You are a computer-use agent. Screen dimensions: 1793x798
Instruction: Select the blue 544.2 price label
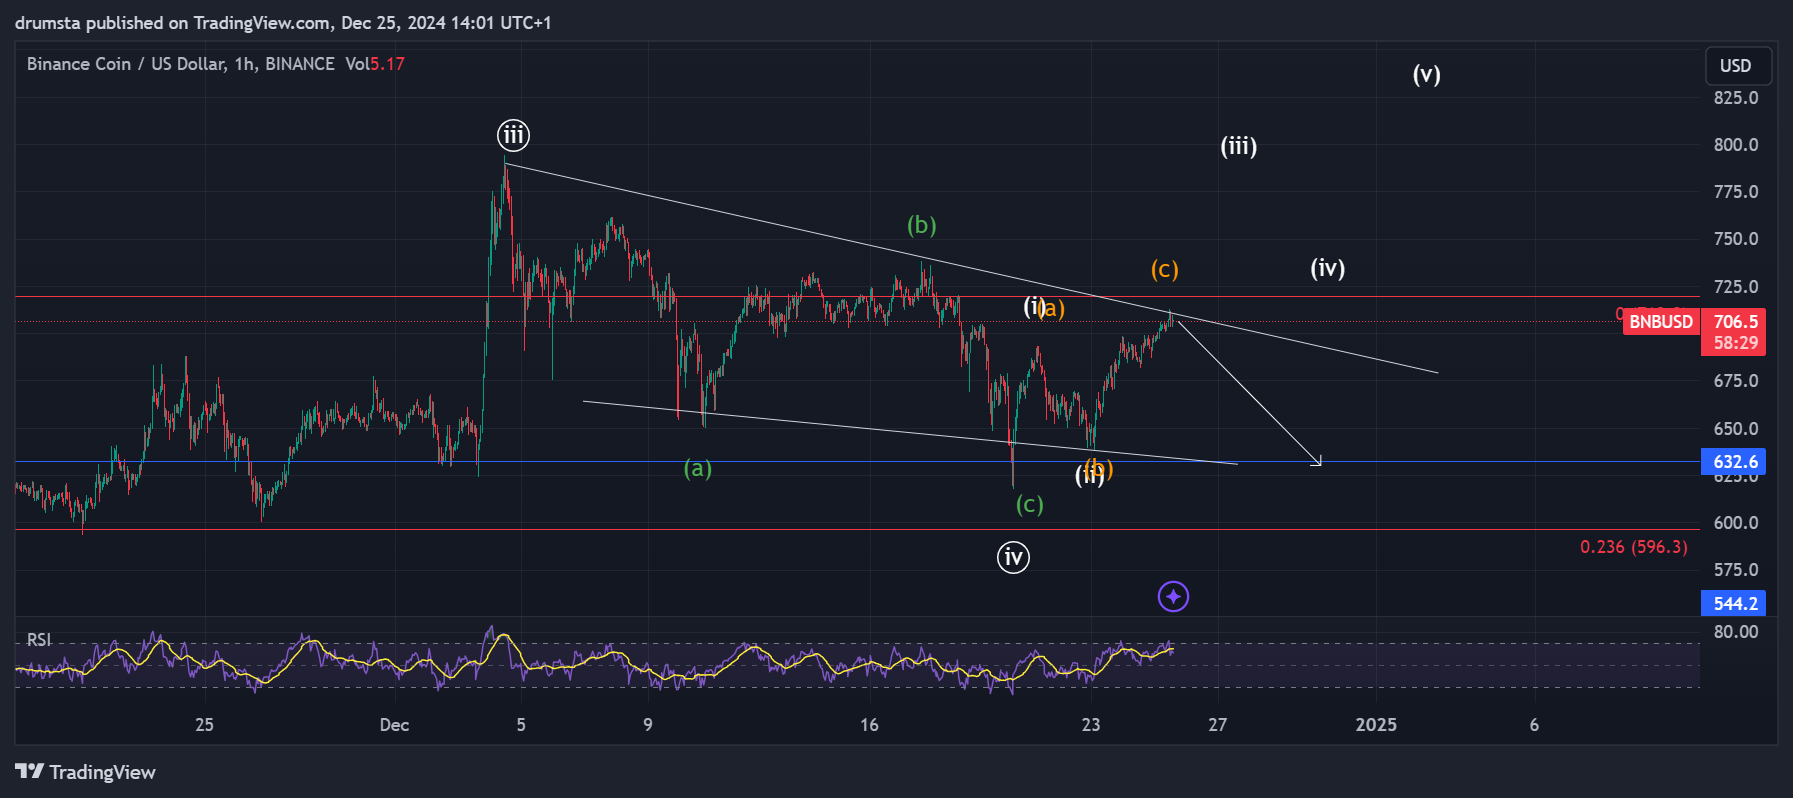pos(1734,604)
